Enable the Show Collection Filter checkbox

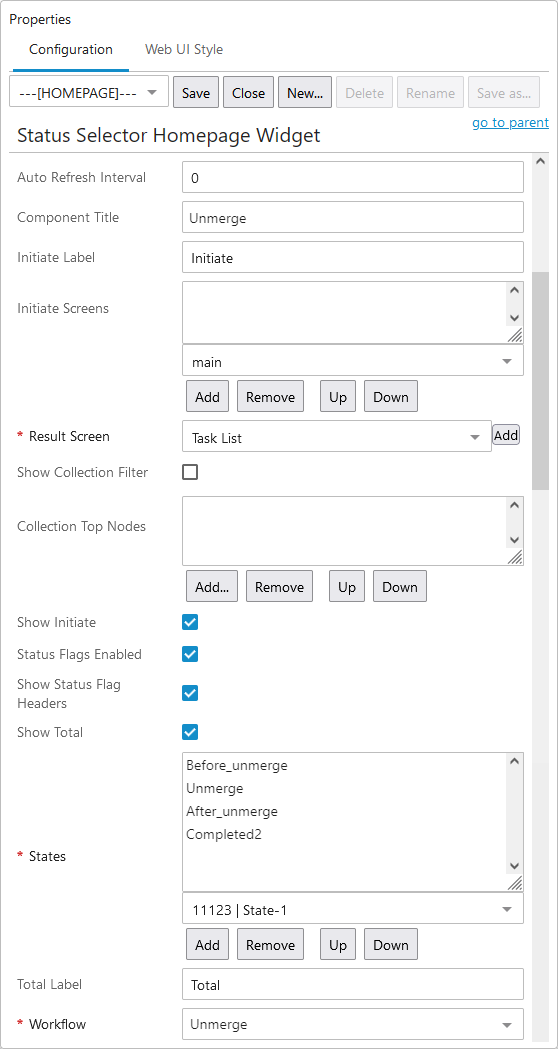[190, 472]
